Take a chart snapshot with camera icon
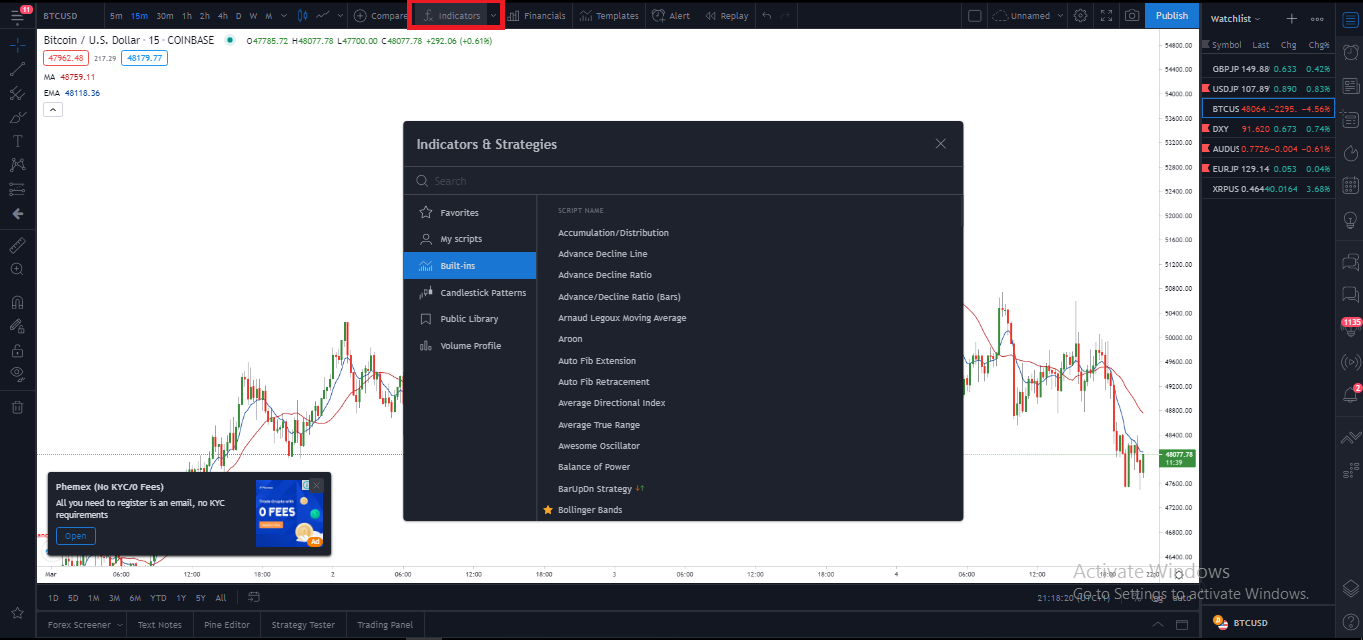 point(1132,16)
